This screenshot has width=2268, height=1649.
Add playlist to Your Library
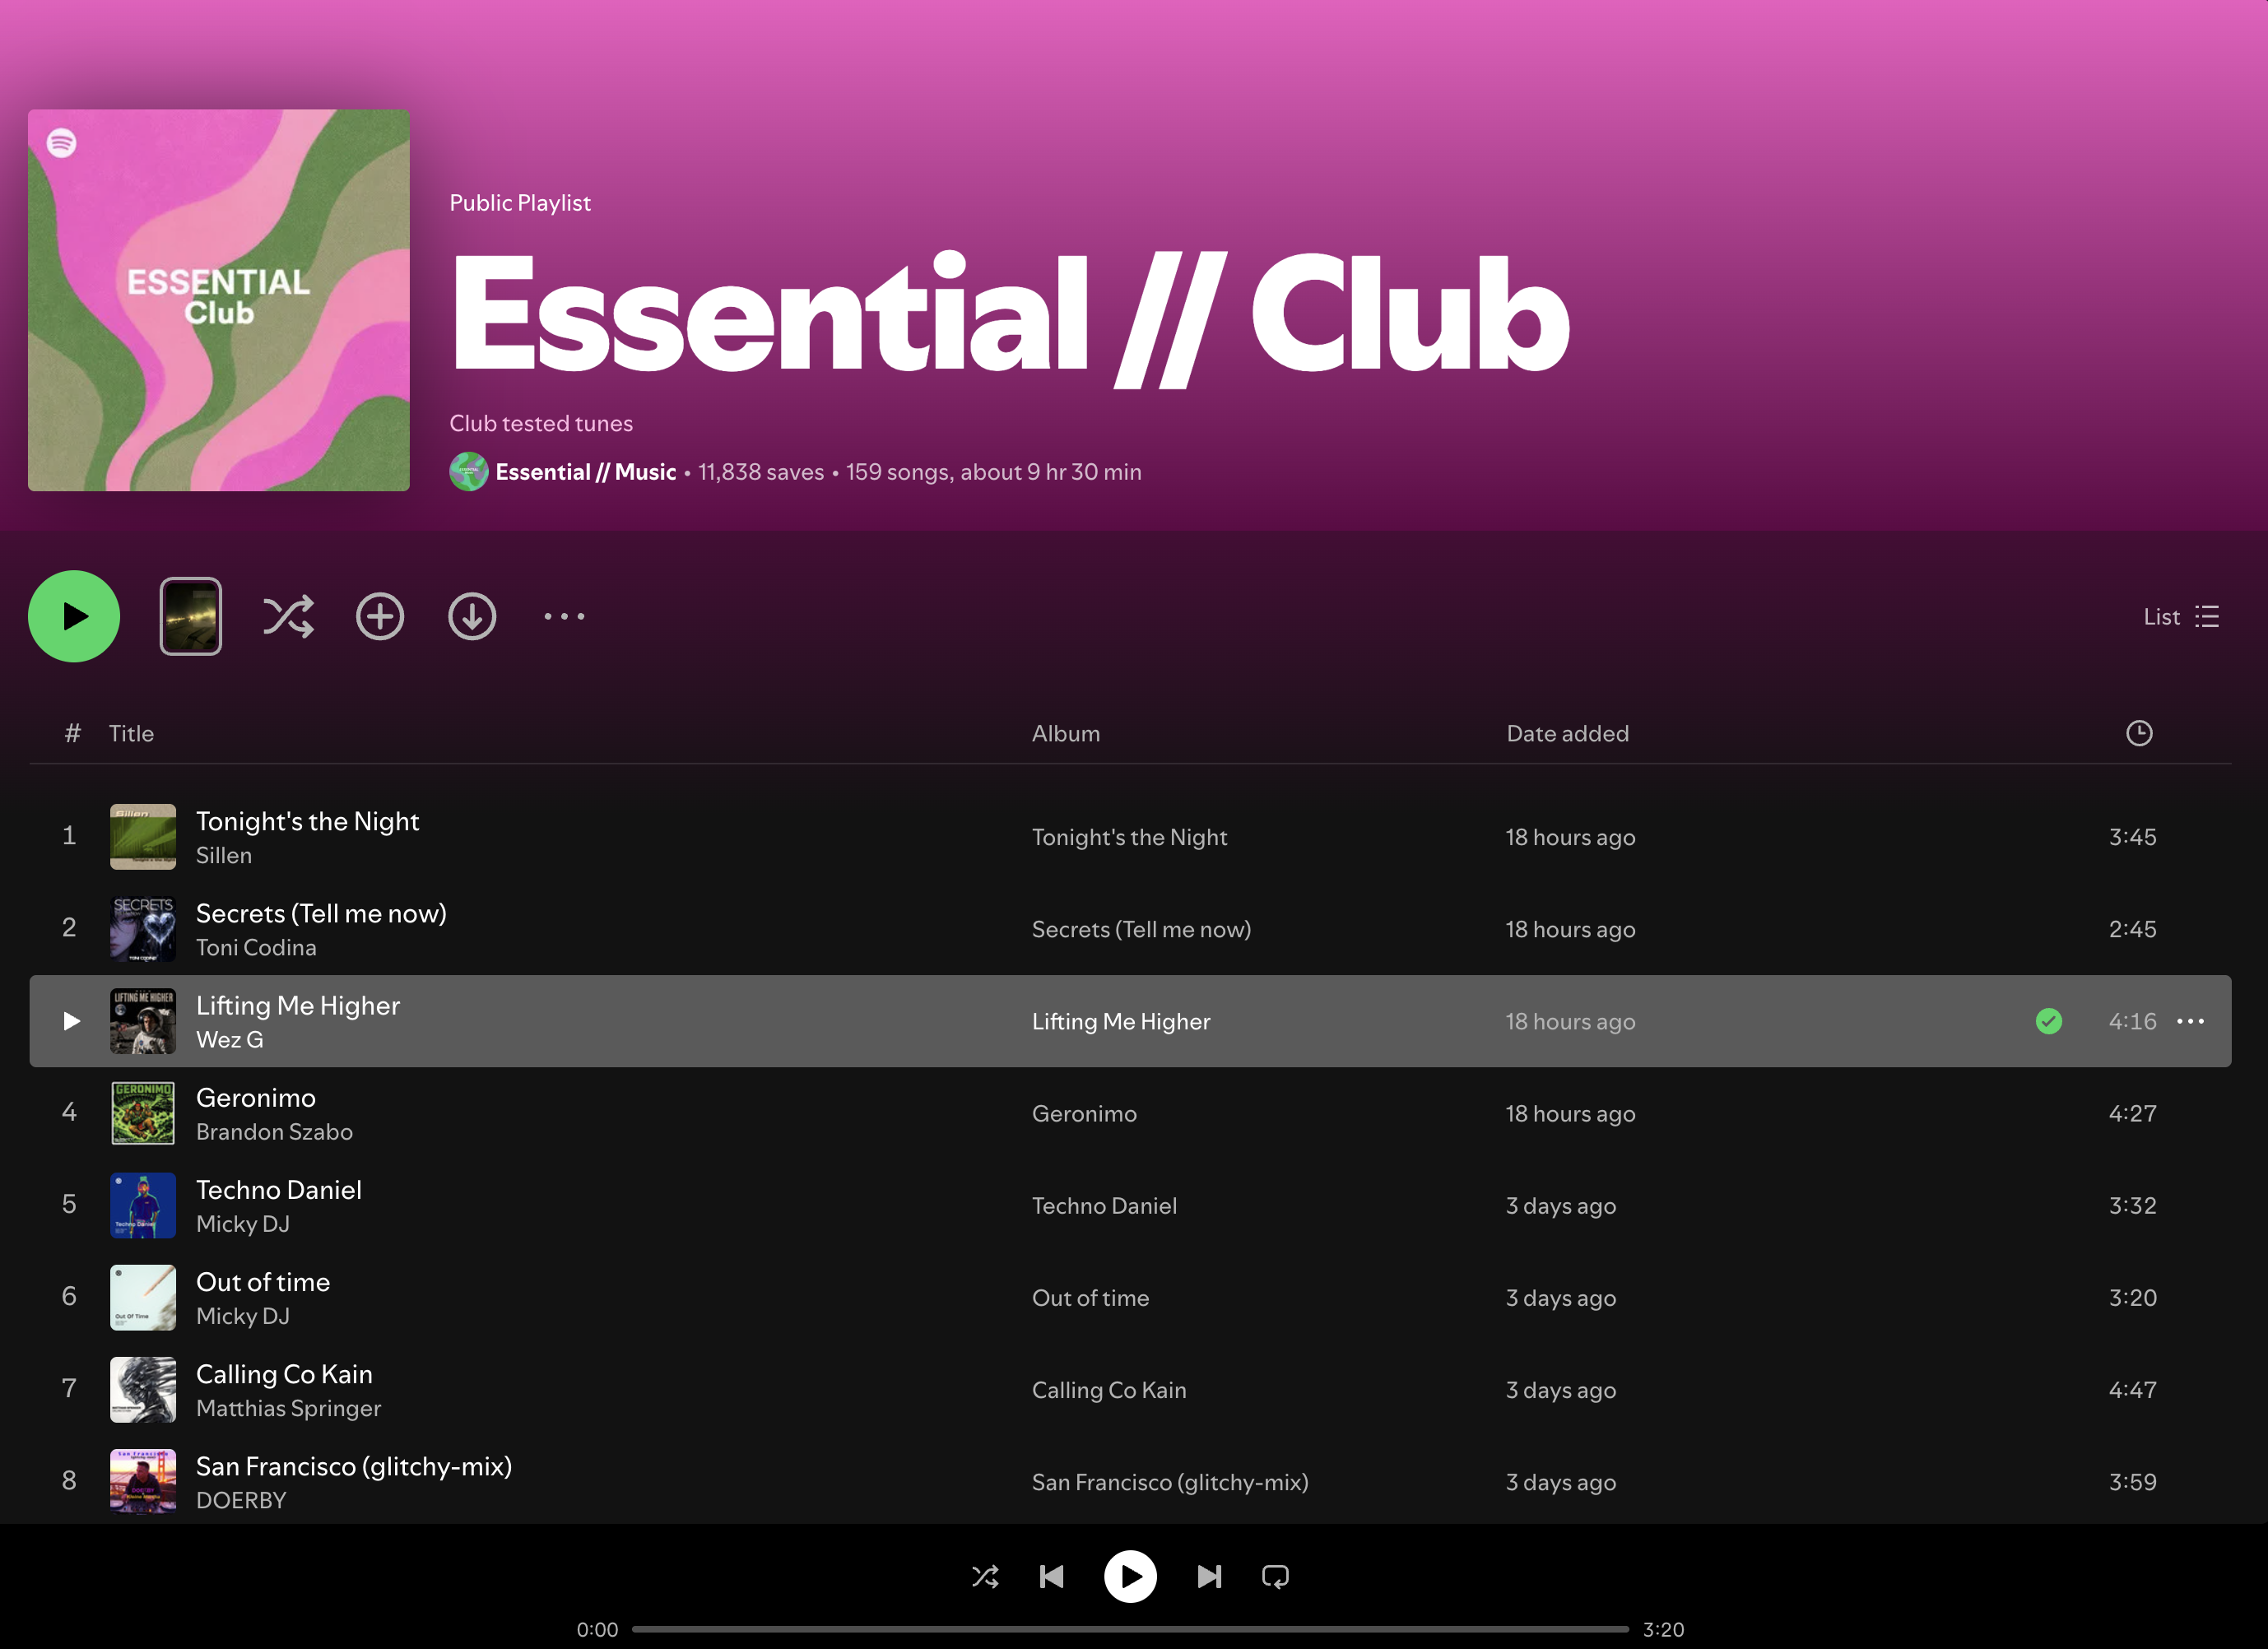[380, 616]
